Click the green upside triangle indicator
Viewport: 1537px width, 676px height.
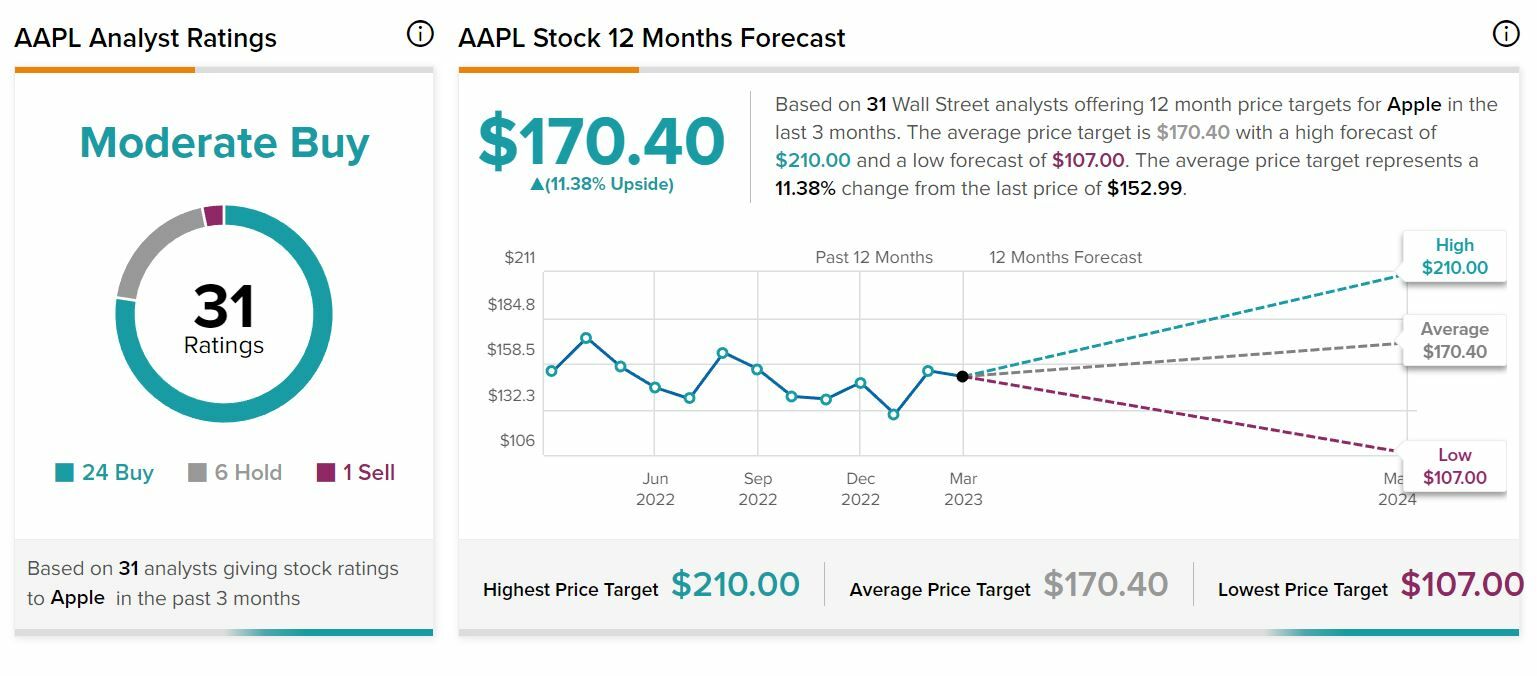537,184
